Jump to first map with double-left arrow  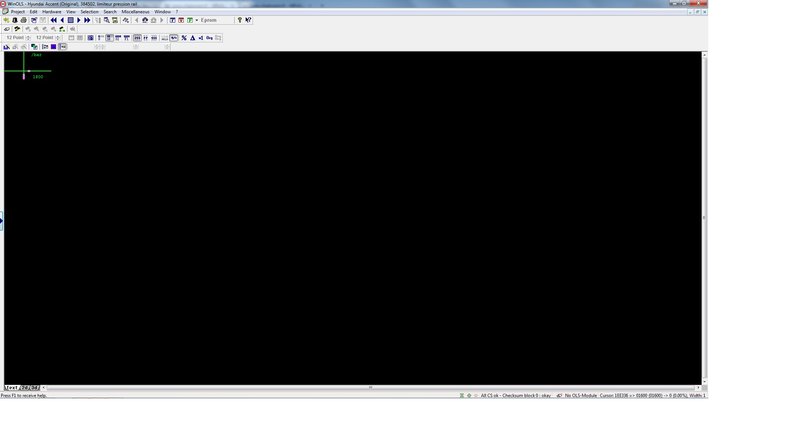54,20
